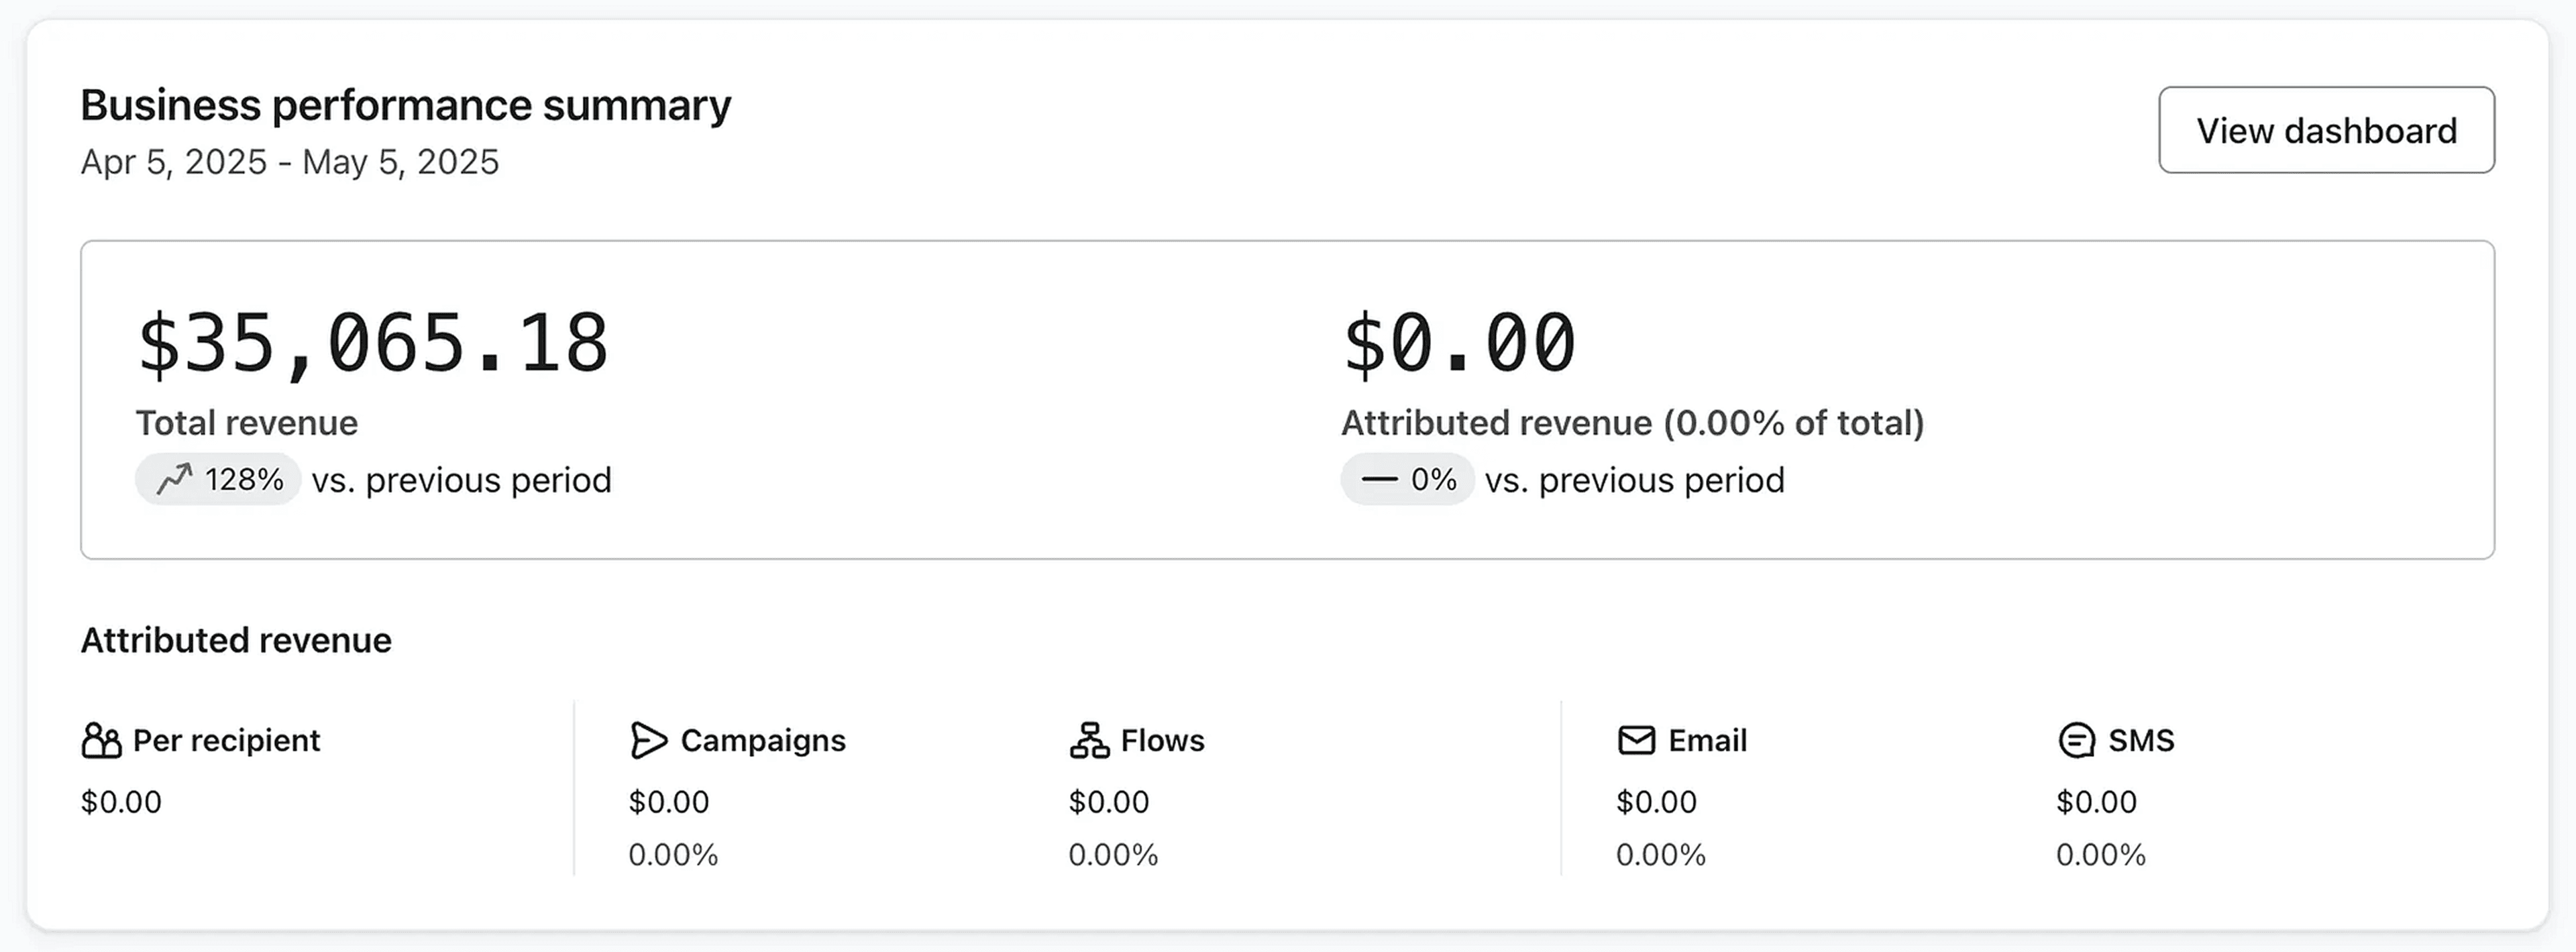2576x952 pixels.
Task: Click the Campaigns 0.00% percentage
Action: (673, 855)
